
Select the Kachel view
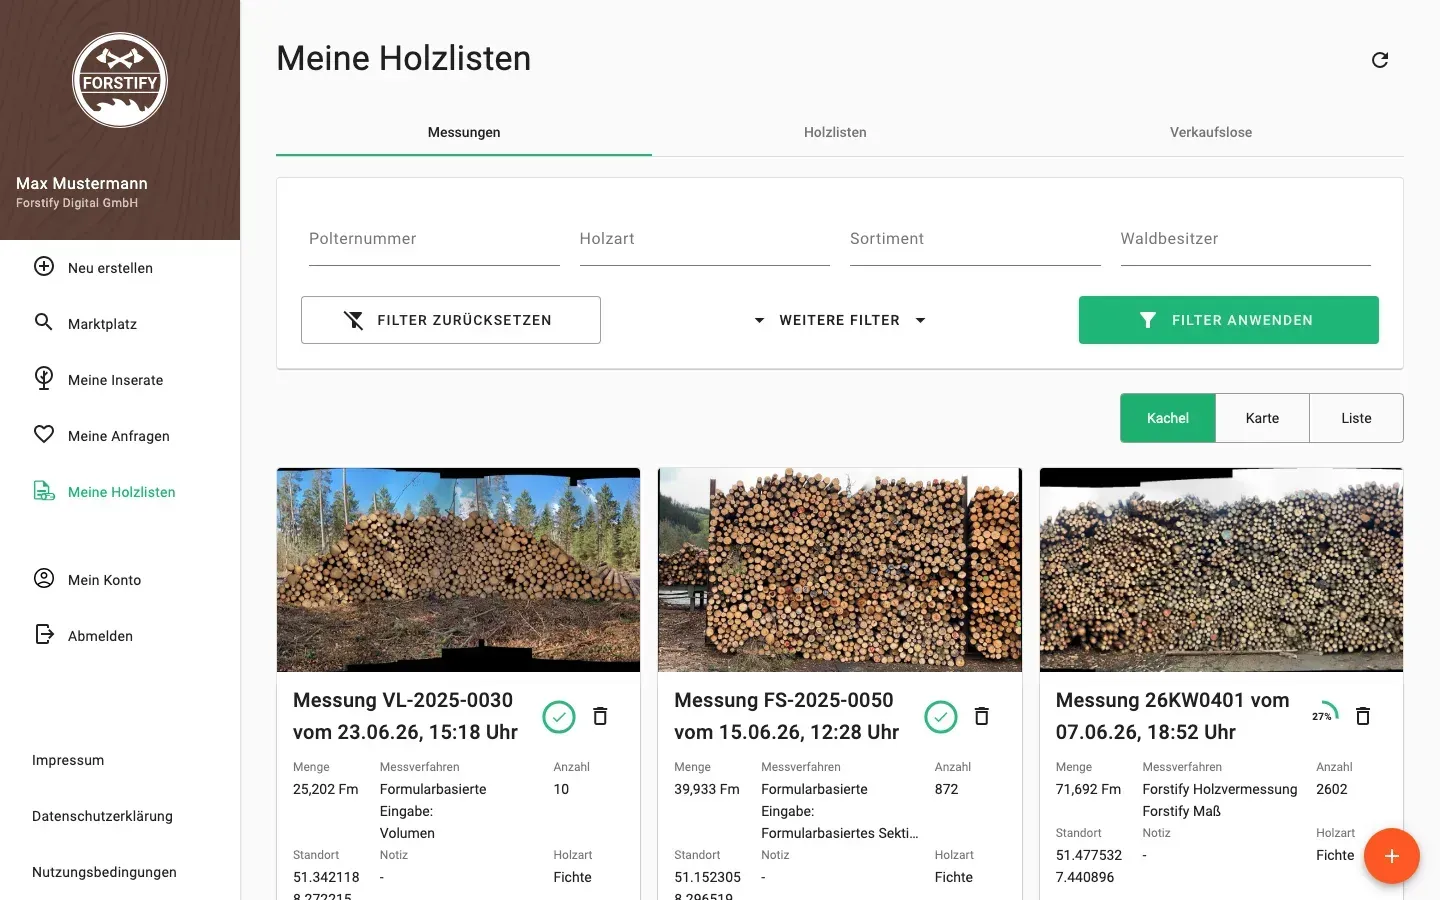(x=1168, y=418)
